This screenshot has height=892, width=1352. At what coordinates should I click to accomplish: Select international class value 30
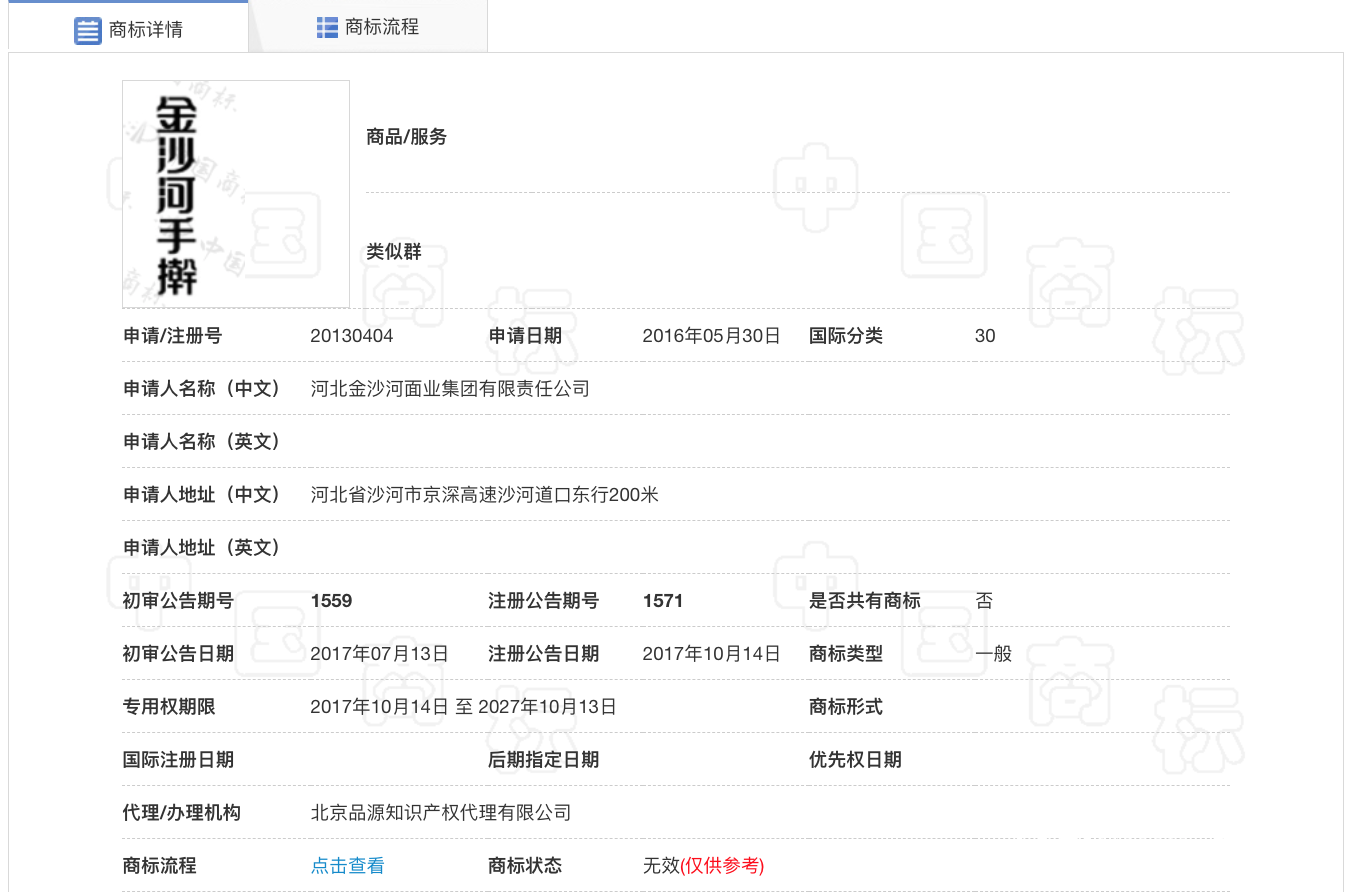(985, 336)
